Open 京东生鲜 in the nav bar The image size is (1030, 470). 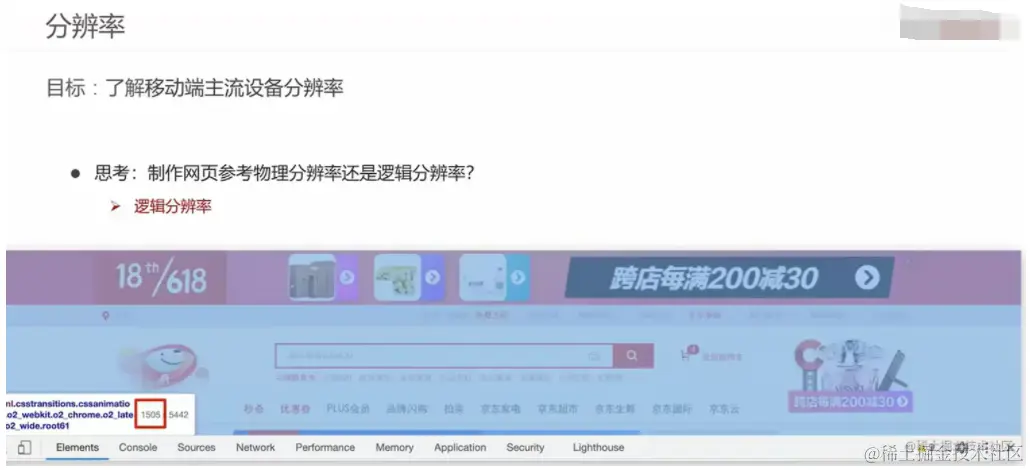[616, 409]
